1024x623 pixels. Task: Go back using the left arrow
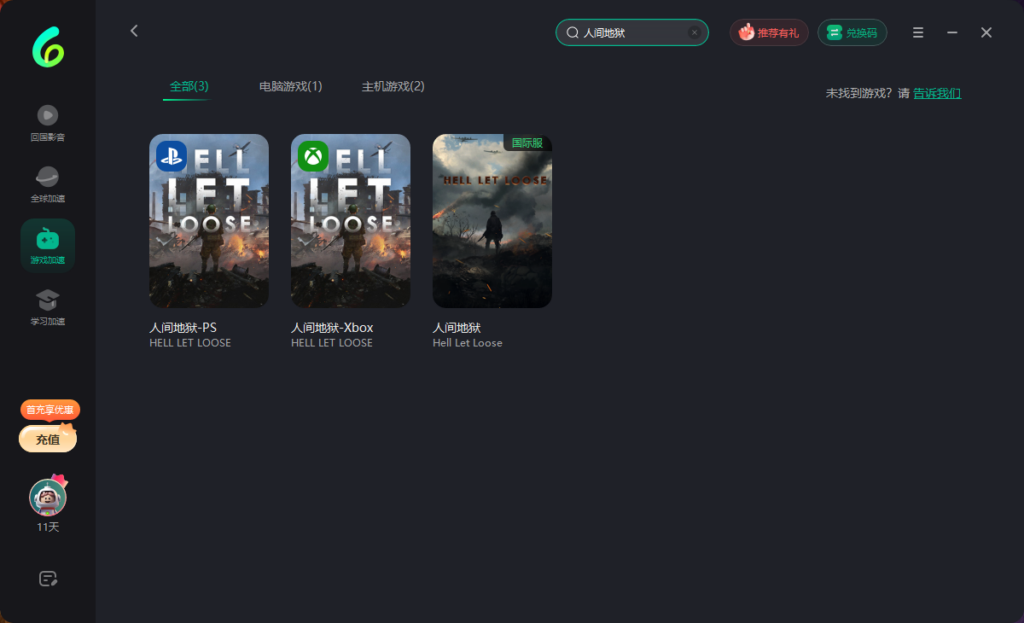pos(134,32)
